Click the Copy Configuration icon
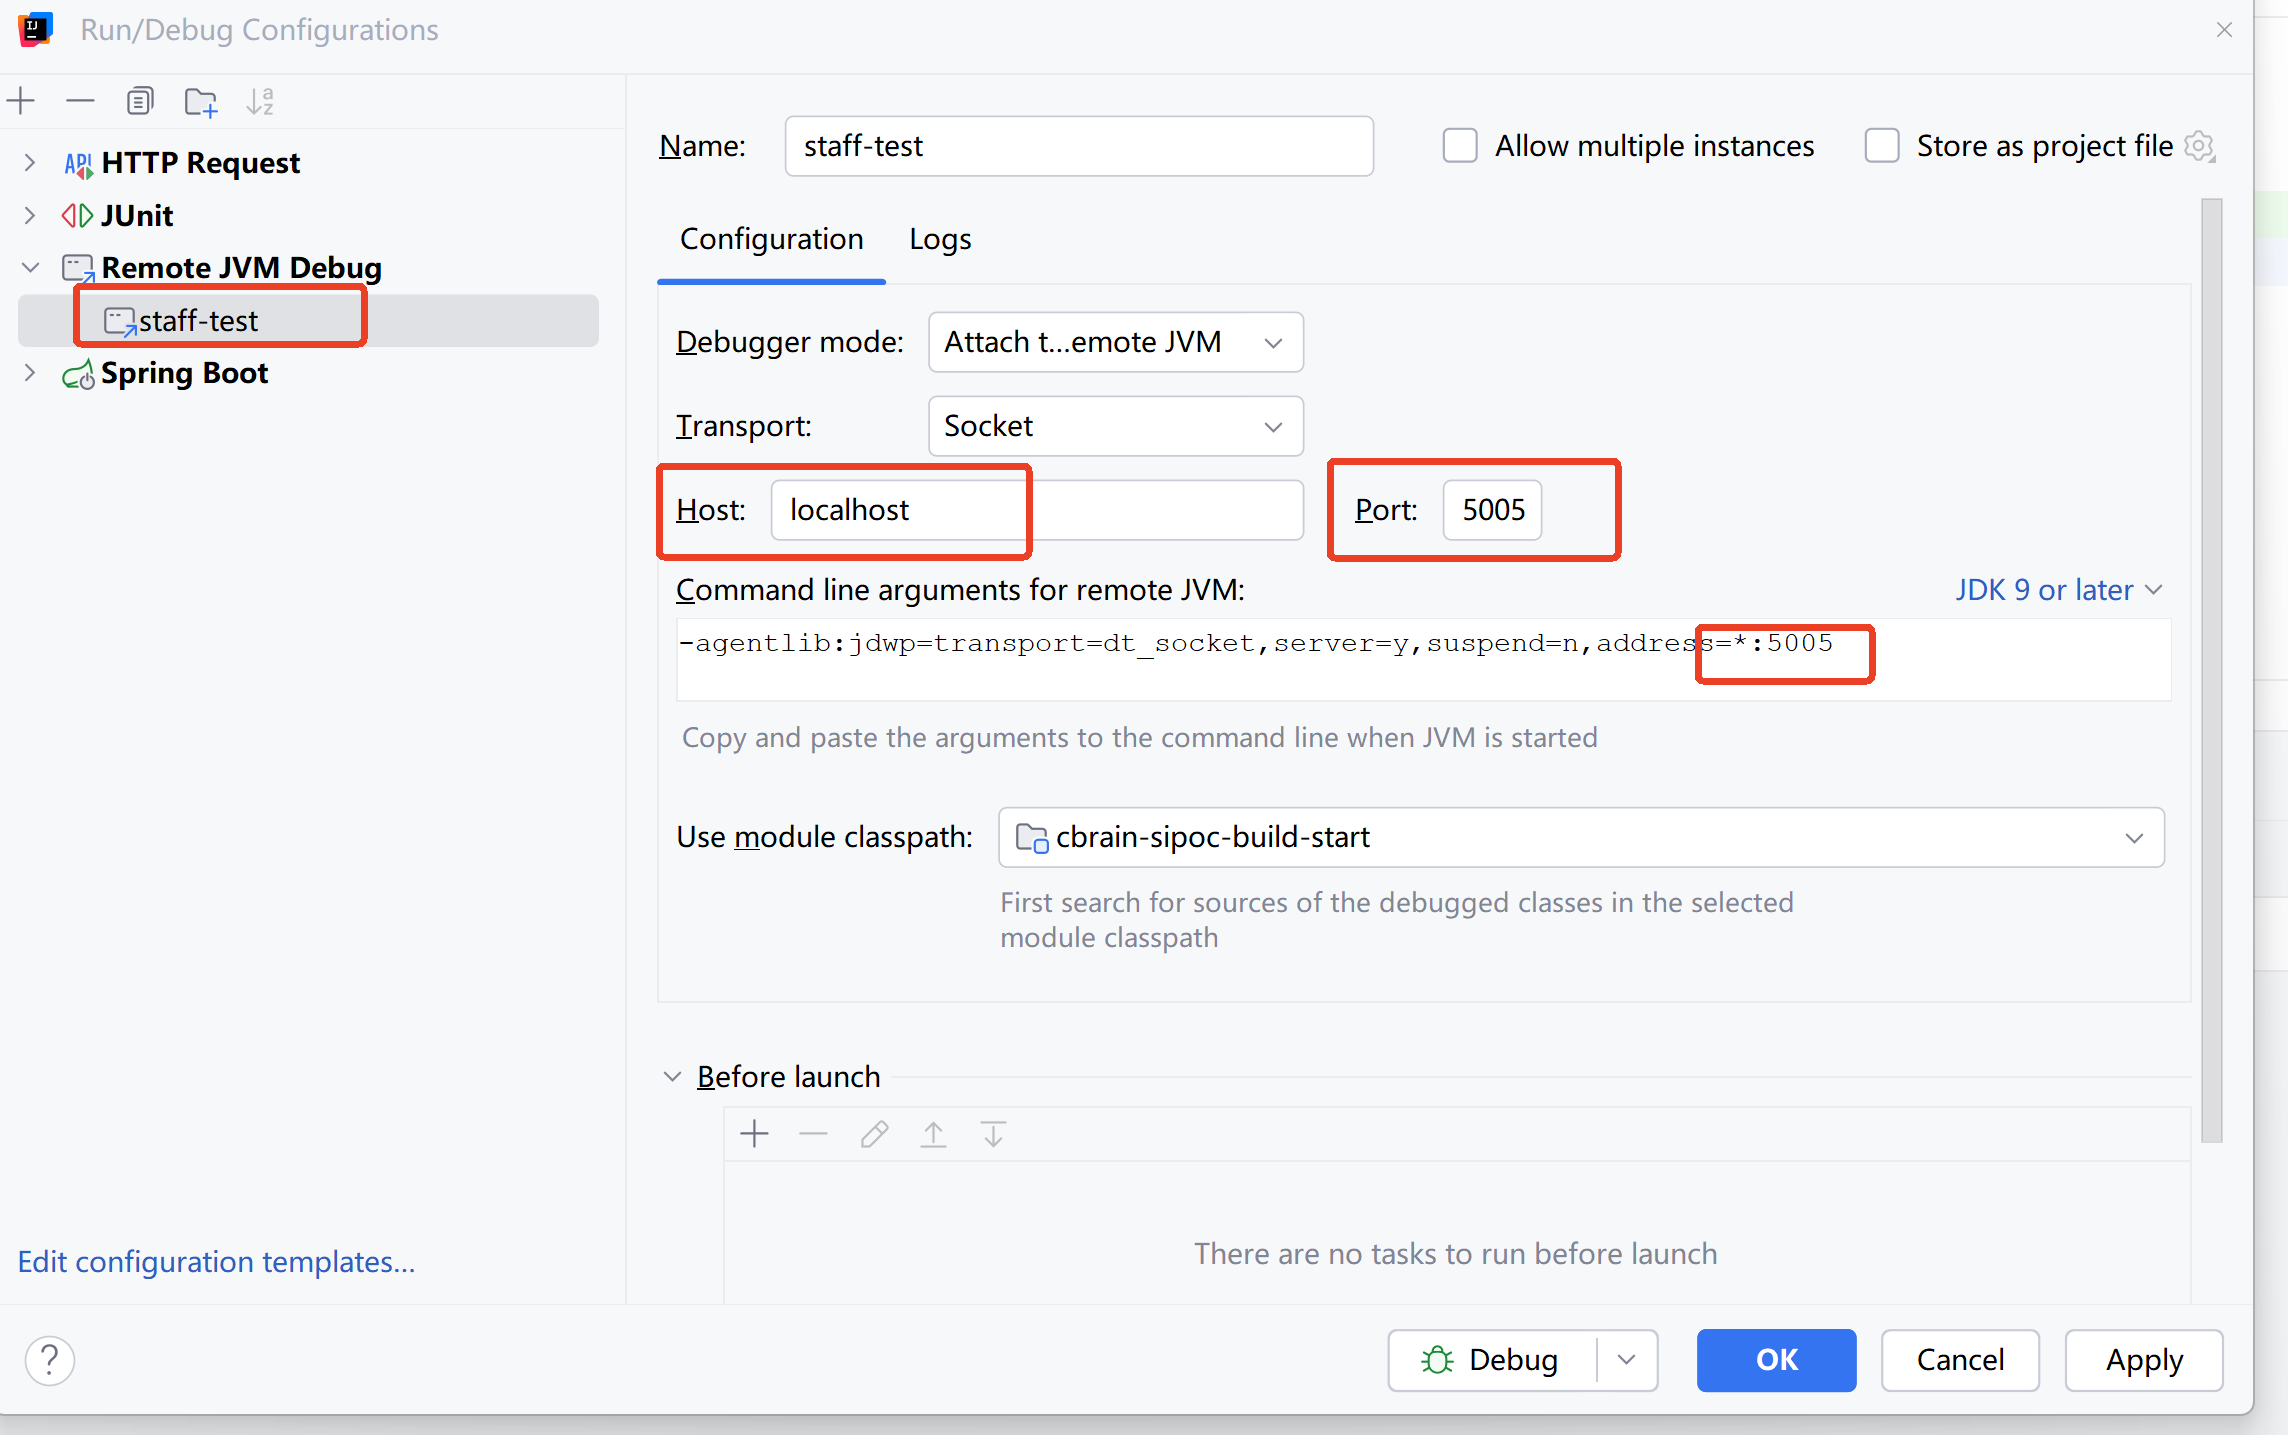The width and height of the screenshot is (2288, 1435). click(x=140, y=101)
